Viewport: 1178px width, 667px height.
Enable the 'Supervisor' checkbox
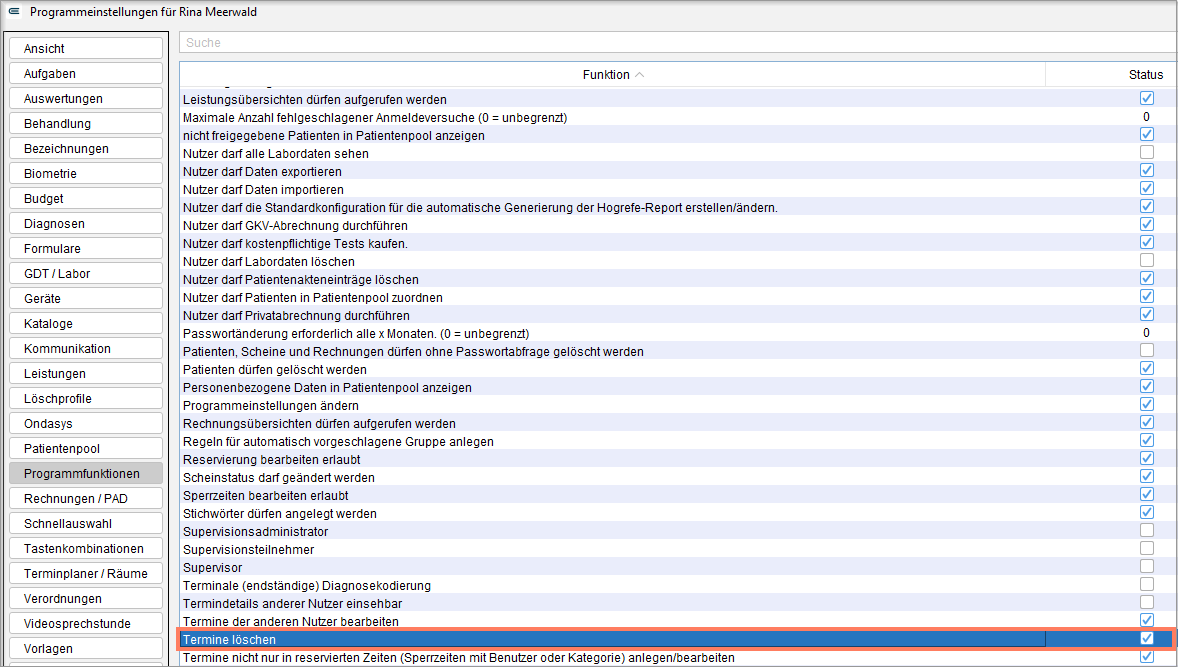pos(1146,566)
